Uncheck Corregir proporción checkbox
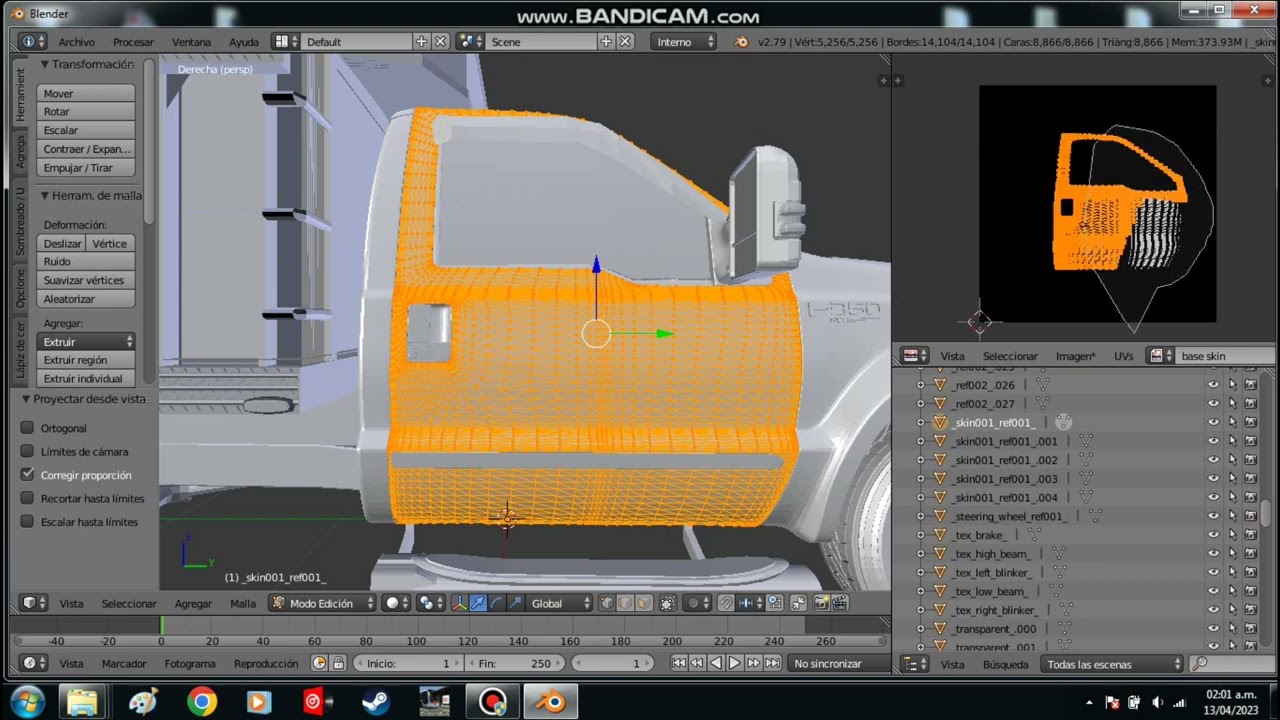This screenshot has height=720, width=1280. click(x=27, y=474)
